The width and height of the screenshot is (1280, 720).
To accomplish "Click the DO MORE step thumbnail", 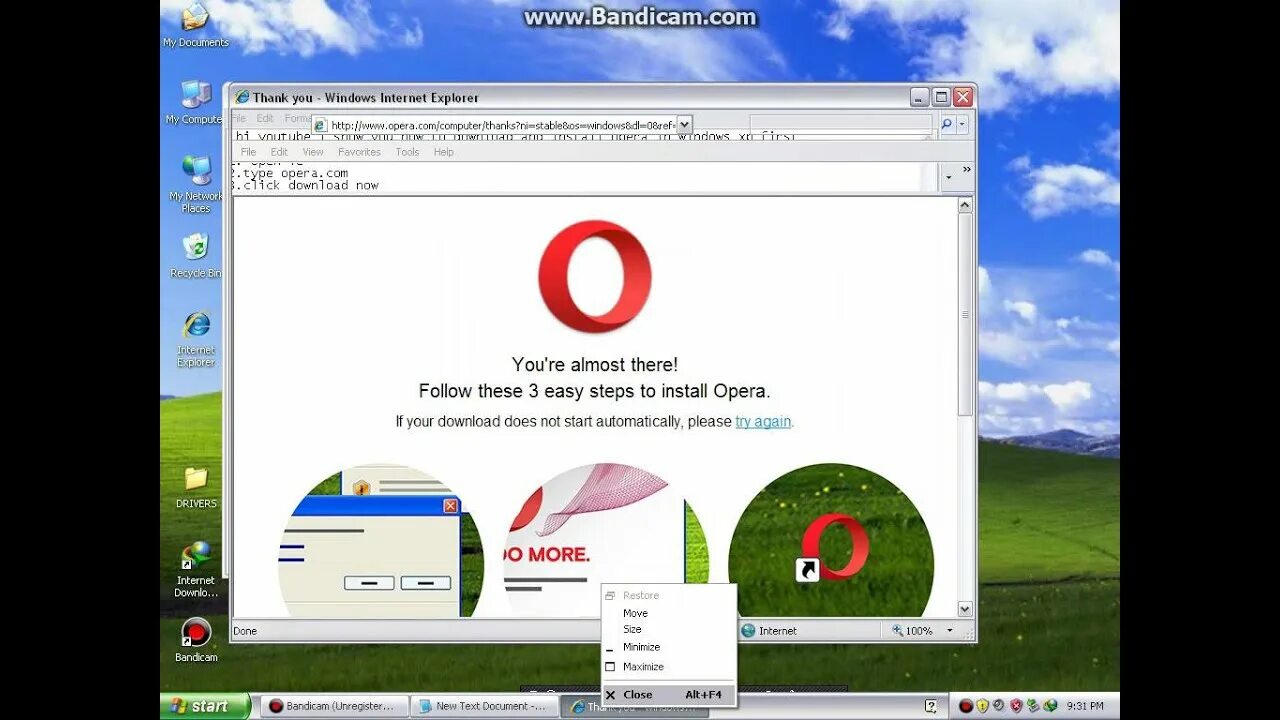I will (x=606, y=541).
